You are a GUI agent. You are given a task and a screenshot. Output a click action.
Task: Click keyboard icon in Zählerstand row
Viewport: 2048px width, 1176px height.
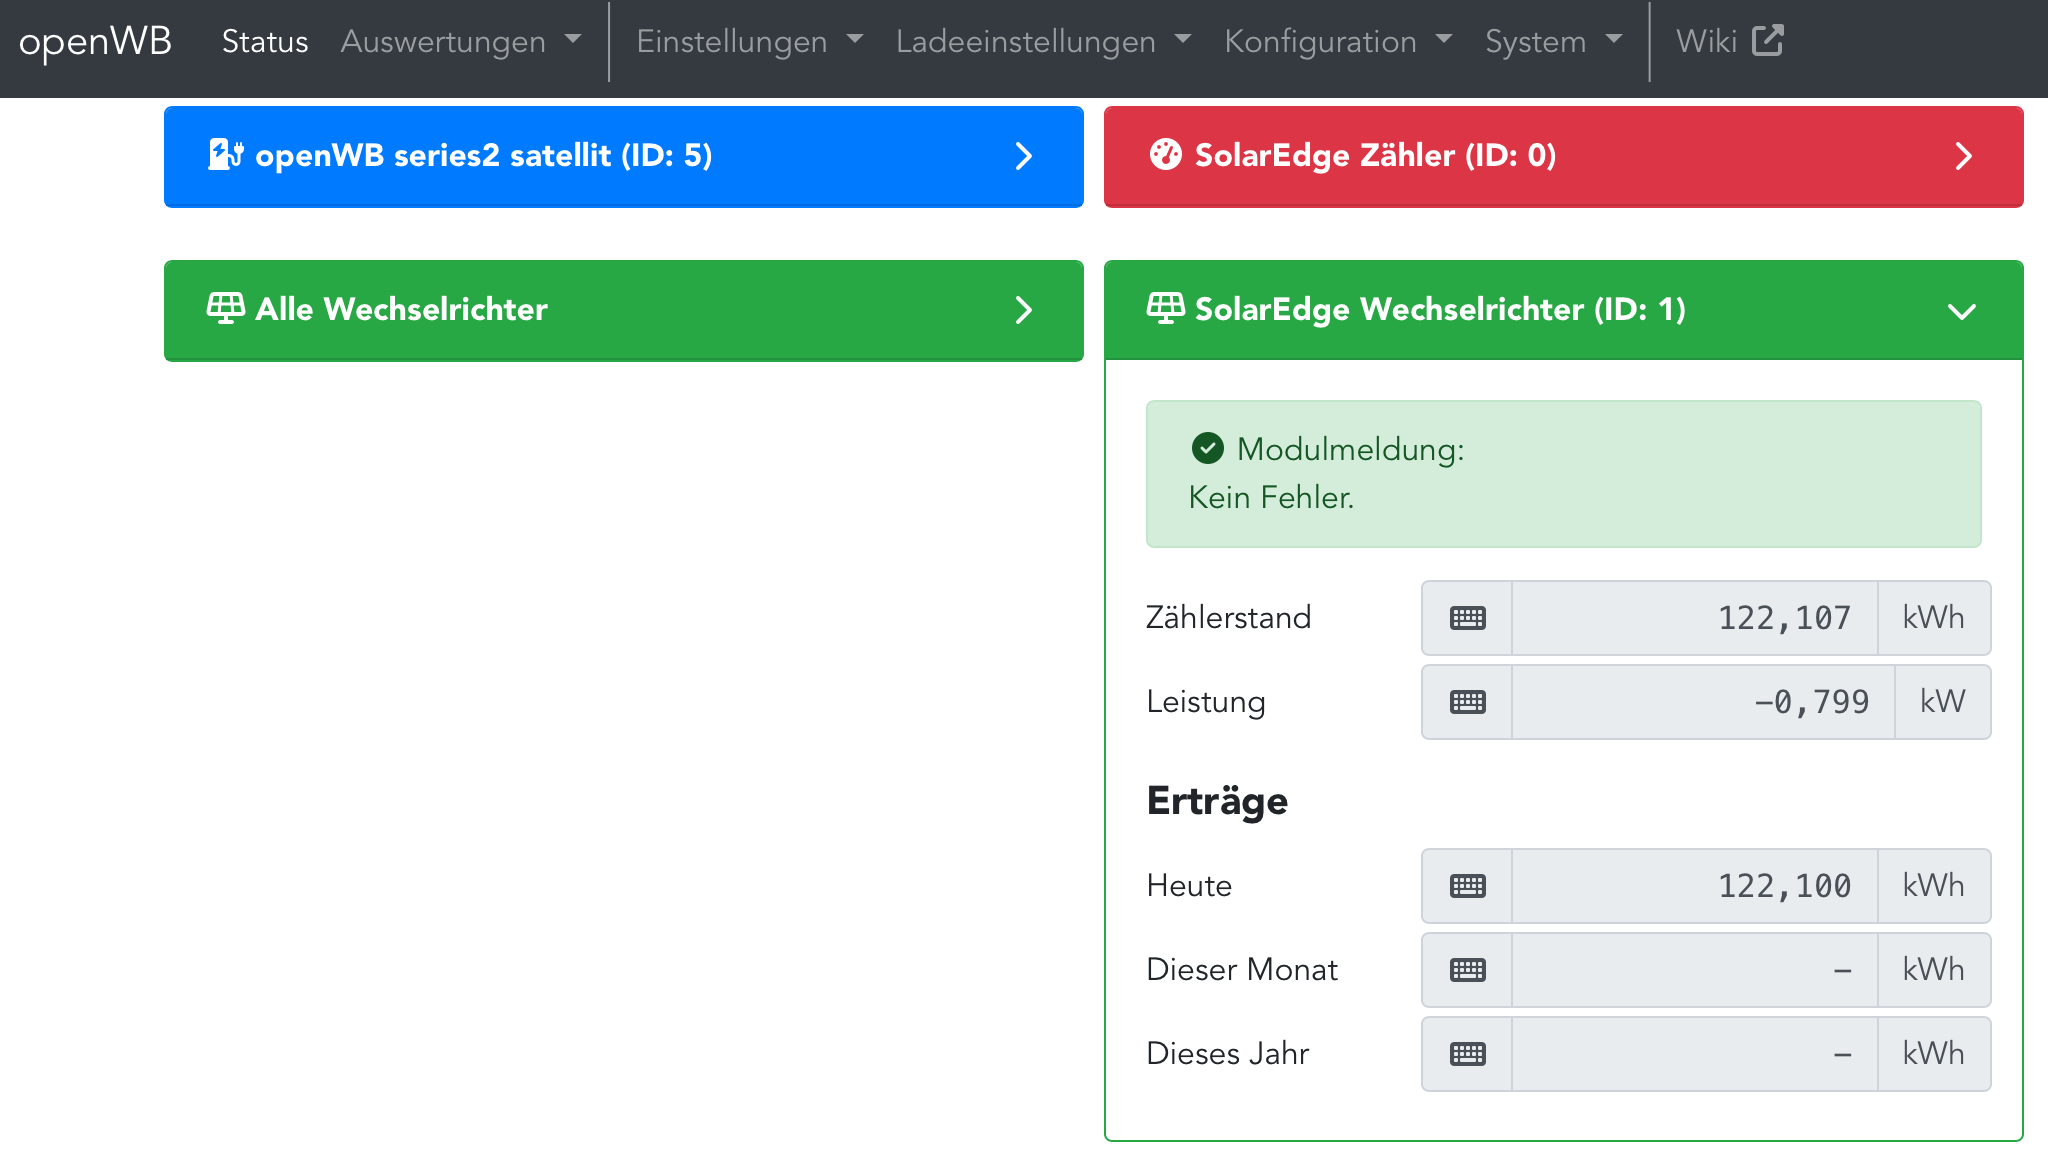click(1467, 618)
